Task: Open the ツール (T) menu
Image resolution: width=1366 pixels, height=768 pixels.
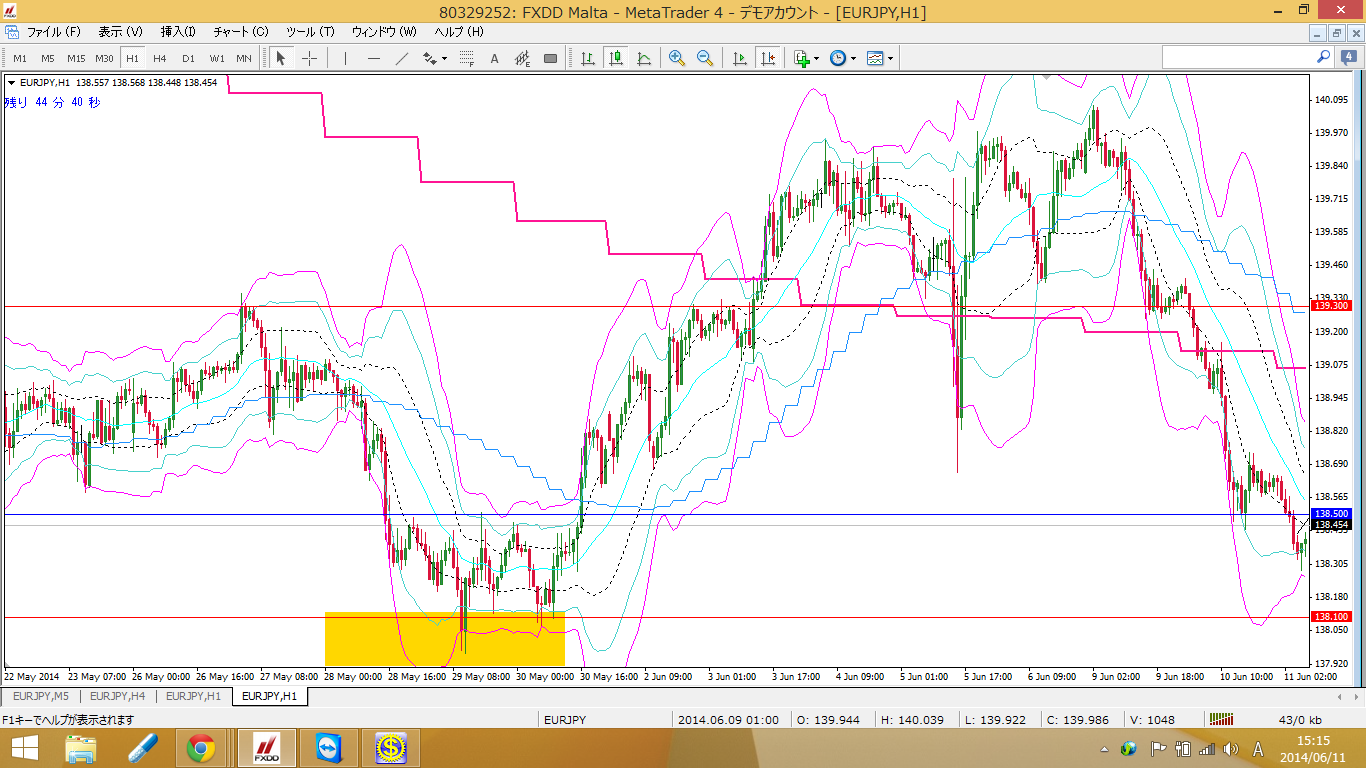Action: coord(310,32)
